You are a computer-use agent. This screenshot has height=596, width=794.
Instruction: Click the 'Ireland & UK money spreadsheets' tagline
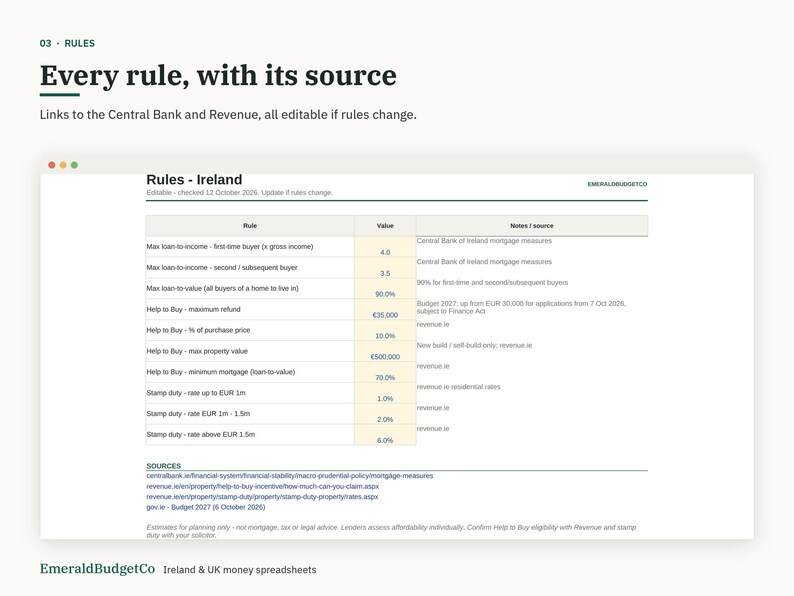(x=240, y=570)
